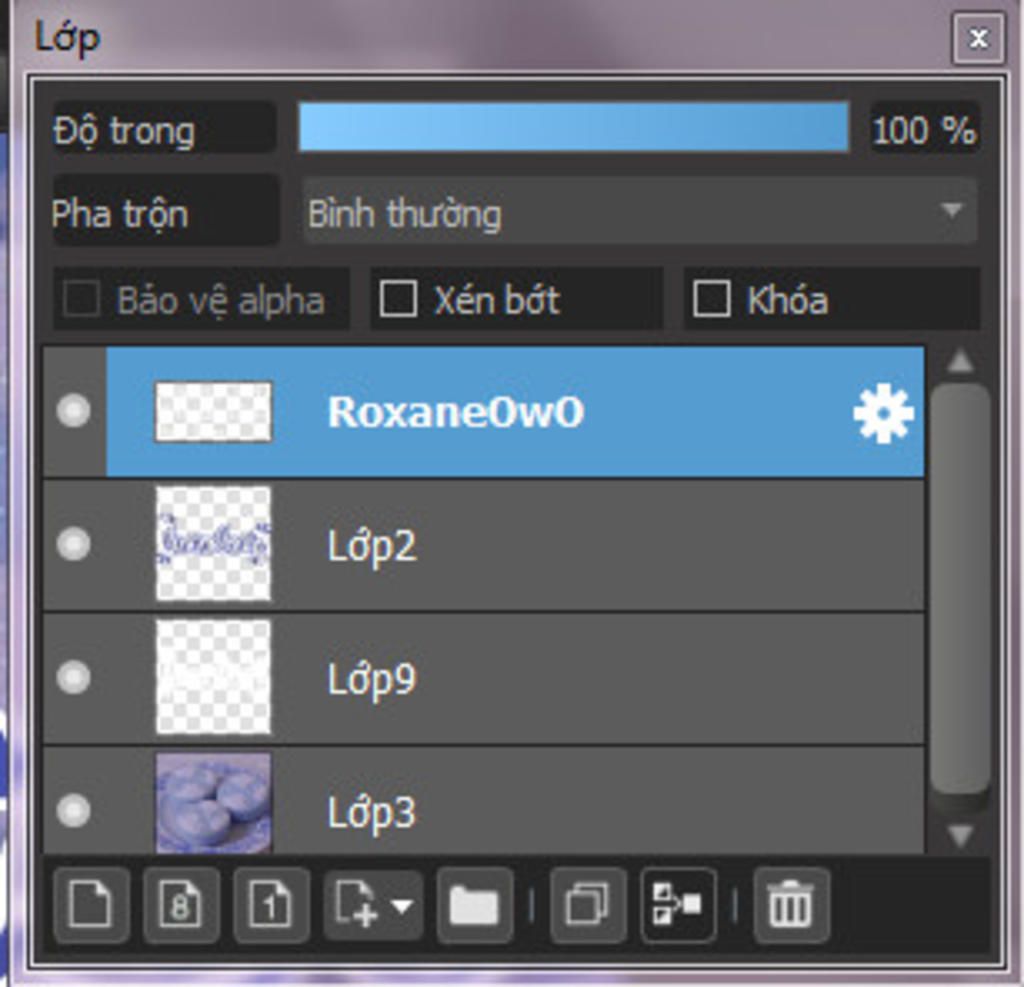Click the Lớp2 layer thumbnail
The height and width of the screenshot is (987, 1024).
[x=213, y=543]
